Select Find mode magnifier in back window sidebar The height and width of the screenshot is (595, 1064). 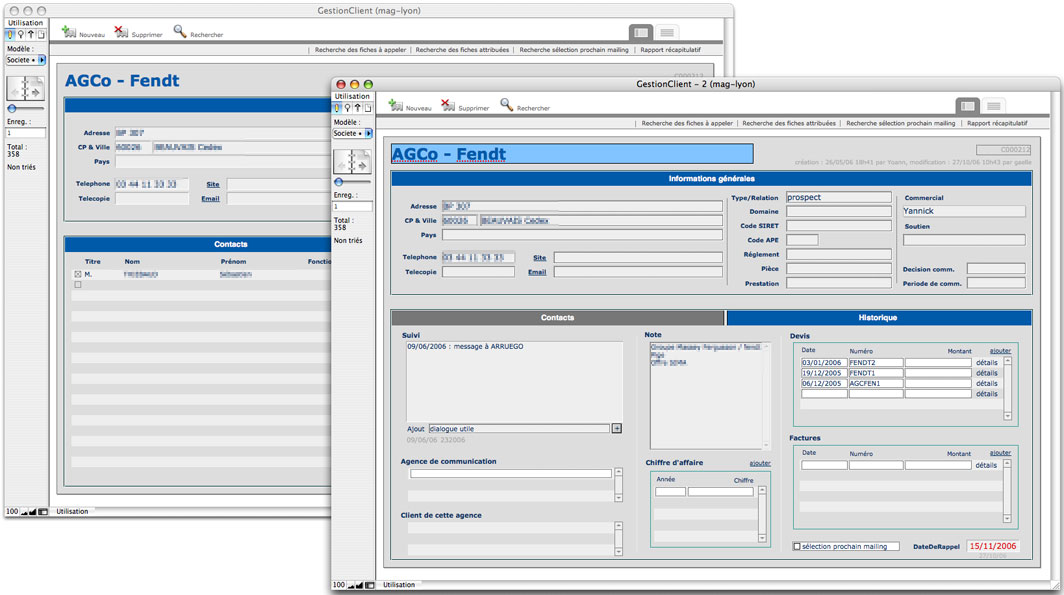[20, 35]
